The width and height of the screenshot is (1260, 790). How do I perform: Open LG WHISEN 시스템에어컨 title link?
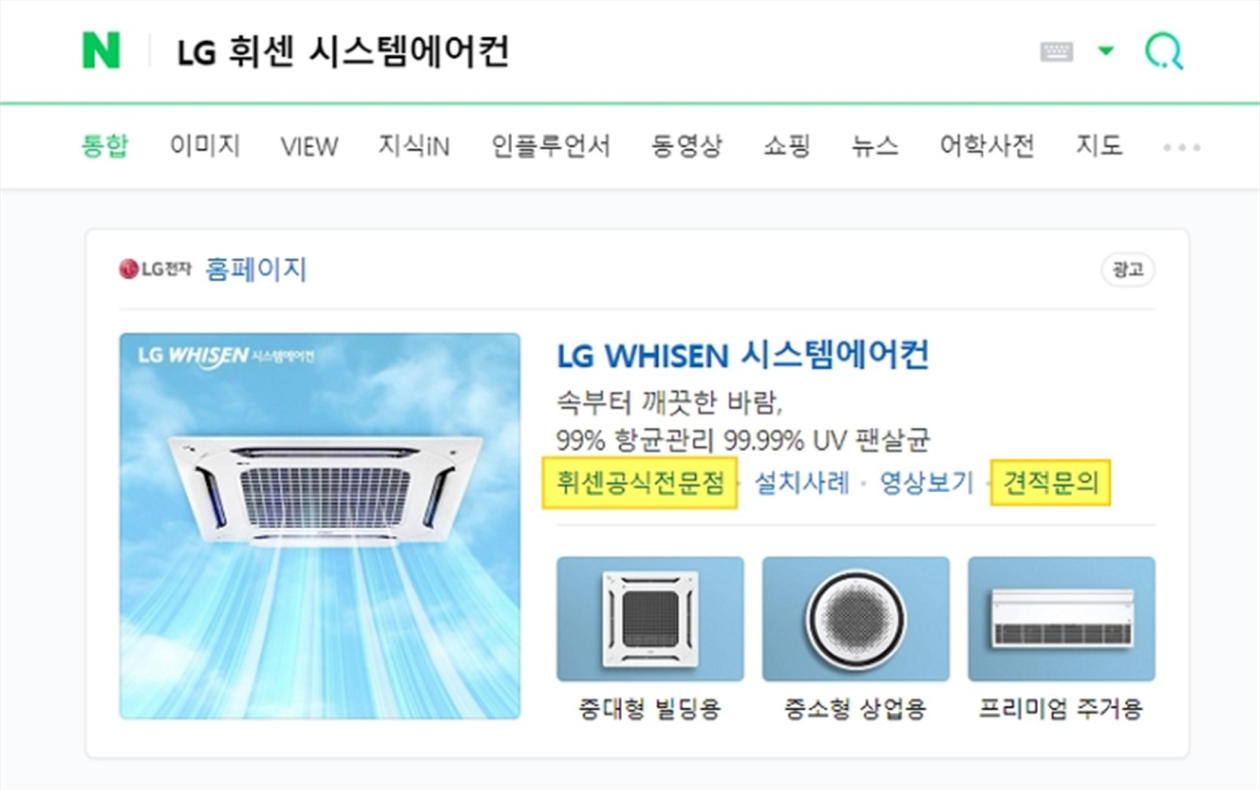pyautogui.click(x=743, y=354)
